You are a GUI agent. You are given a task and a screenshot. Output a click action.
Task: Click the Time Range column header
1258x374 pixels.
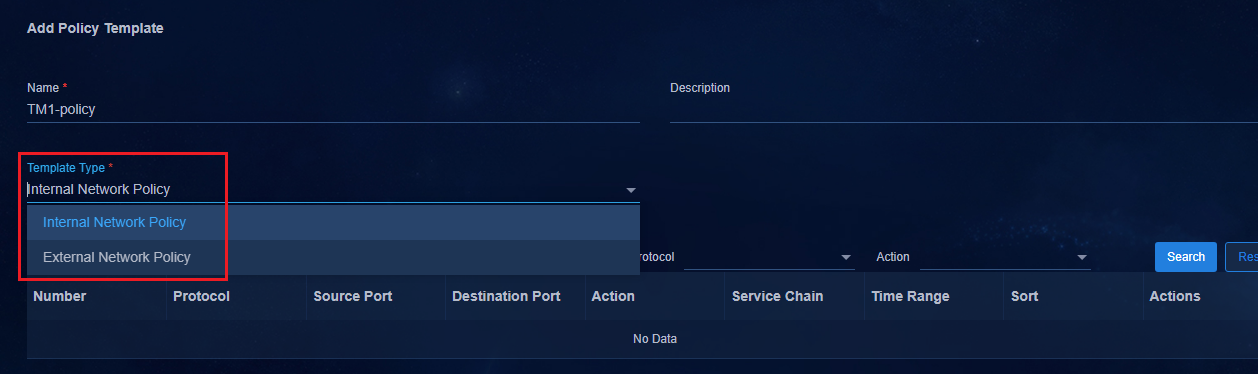(x=910, y=296)
